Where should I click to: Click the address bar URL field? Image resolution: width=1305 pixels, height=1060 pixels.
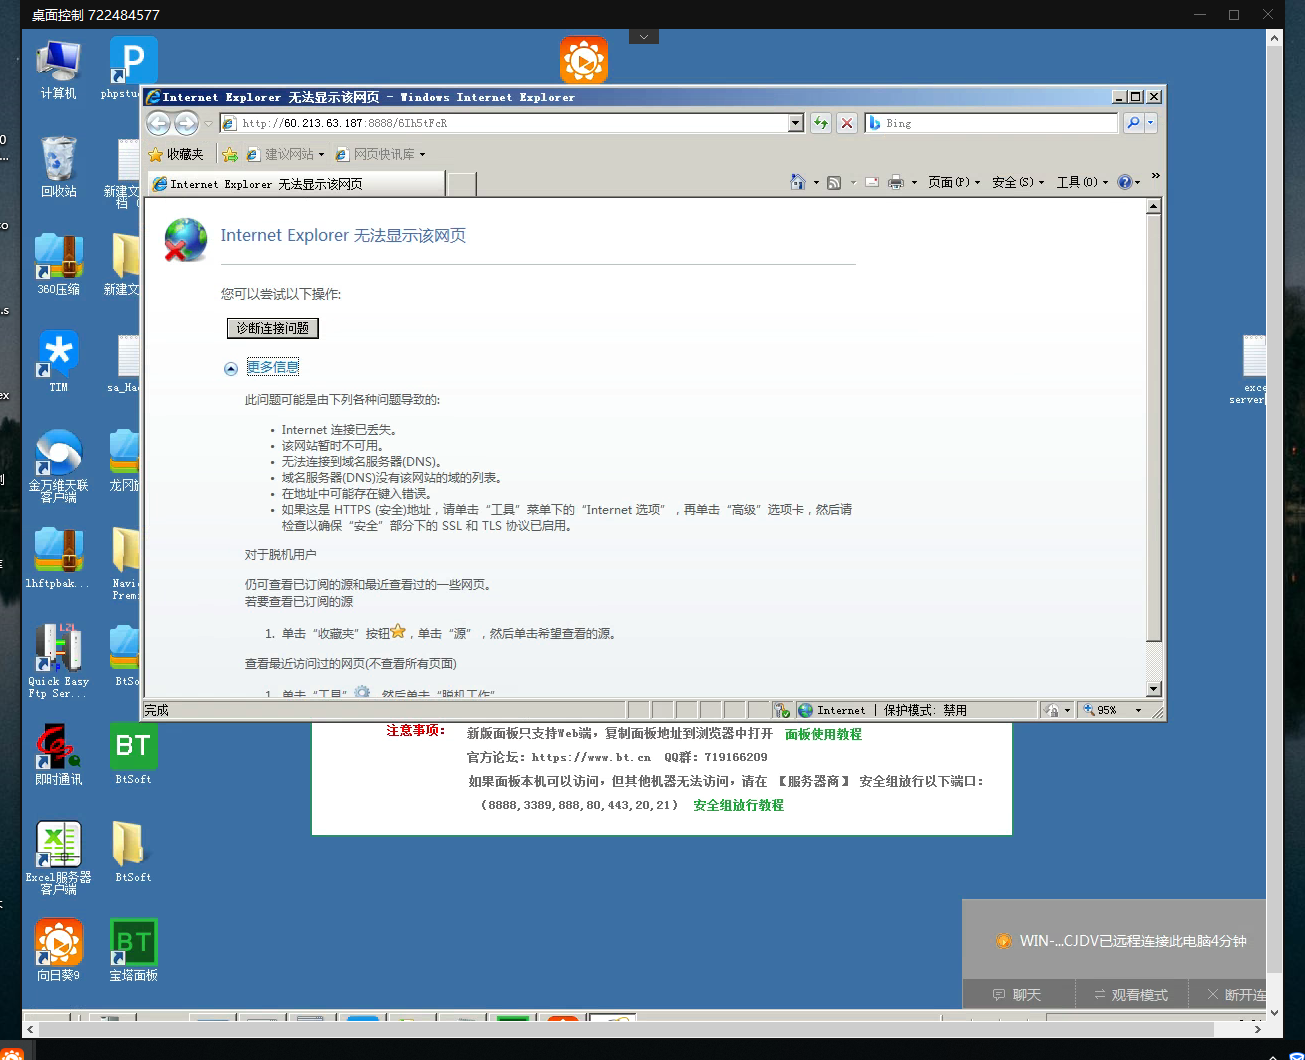pos(504,123)
